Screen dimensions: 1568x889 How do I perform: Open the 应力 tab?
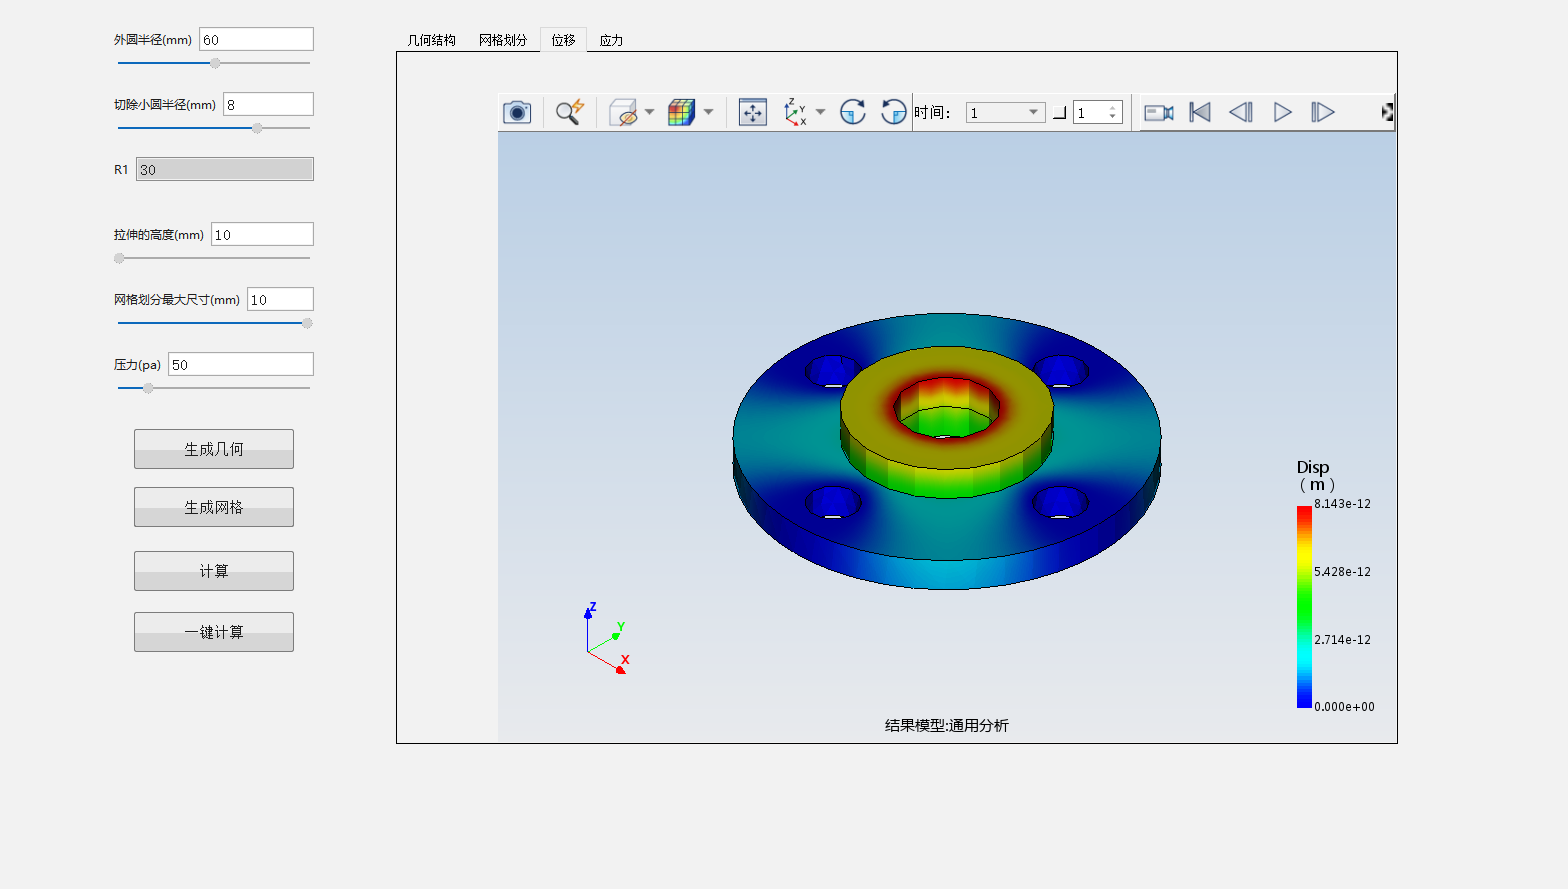(611, 40)
